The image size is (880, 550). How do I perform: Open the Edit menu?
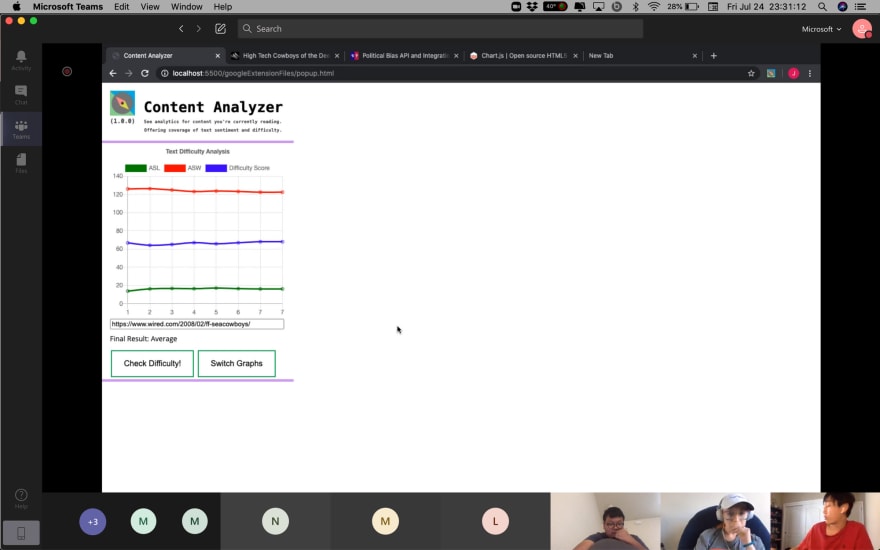(121, 7)
